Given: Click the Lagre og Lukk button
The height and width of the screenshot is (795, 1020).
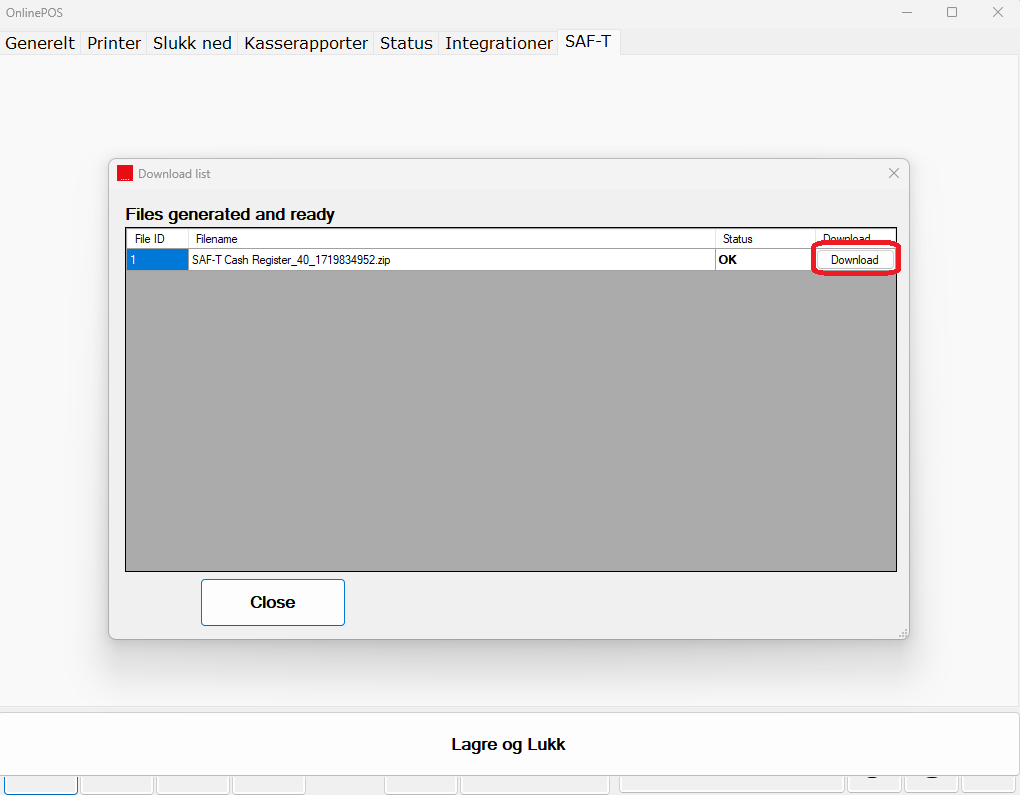Looking at the screenshot, I should (x=509, y=744).
